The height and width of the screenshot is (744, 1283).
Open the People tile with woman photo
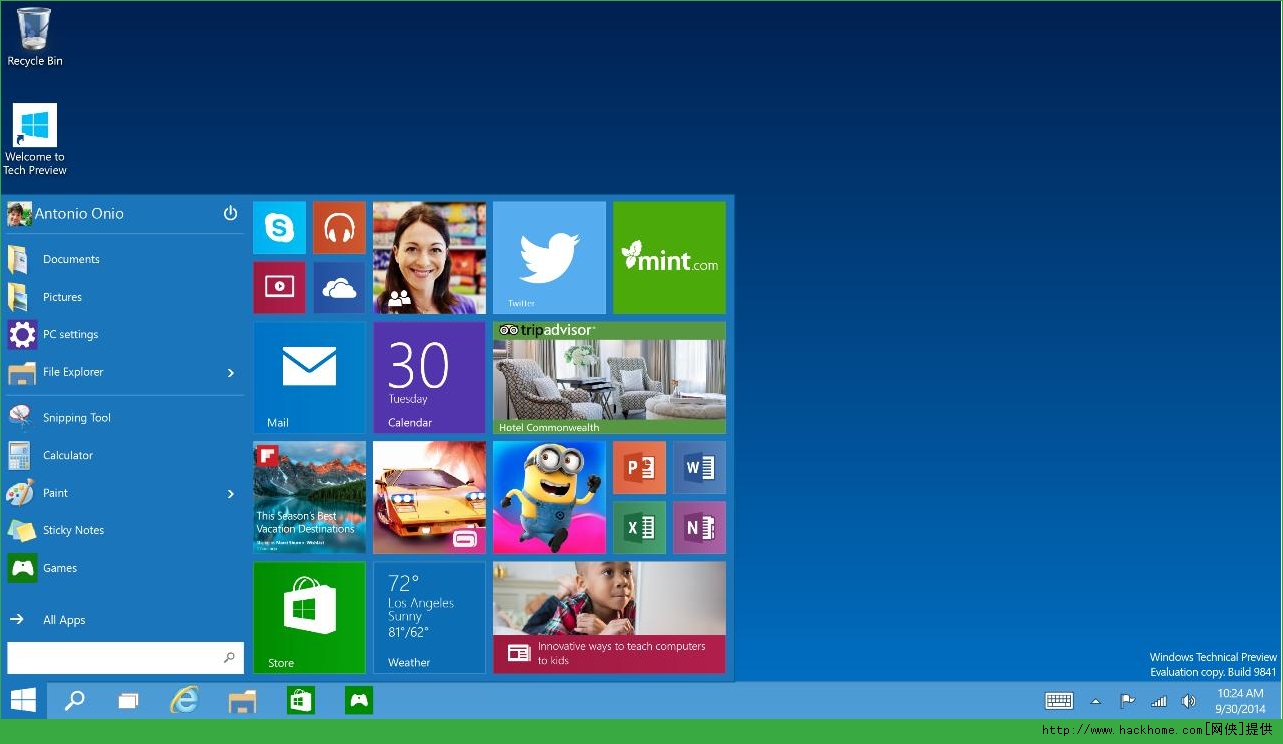pos(429,258)
